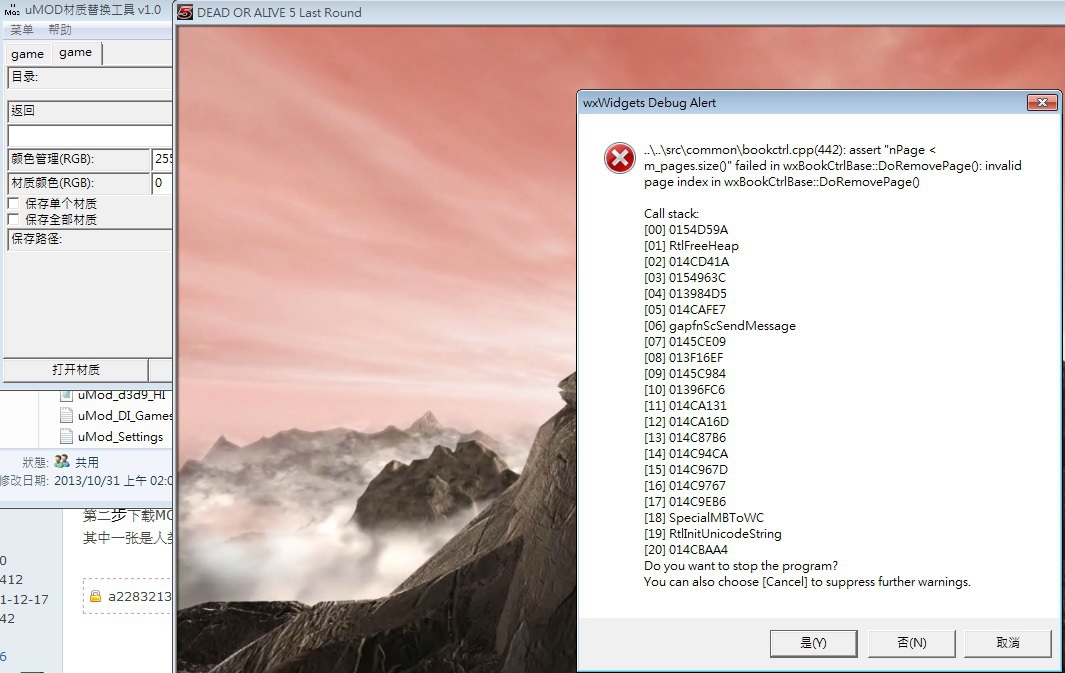The height and width of the screenshot is (673, 1065).
Task: Select the uMod_Settings file icon
Action: click(66, 436)
